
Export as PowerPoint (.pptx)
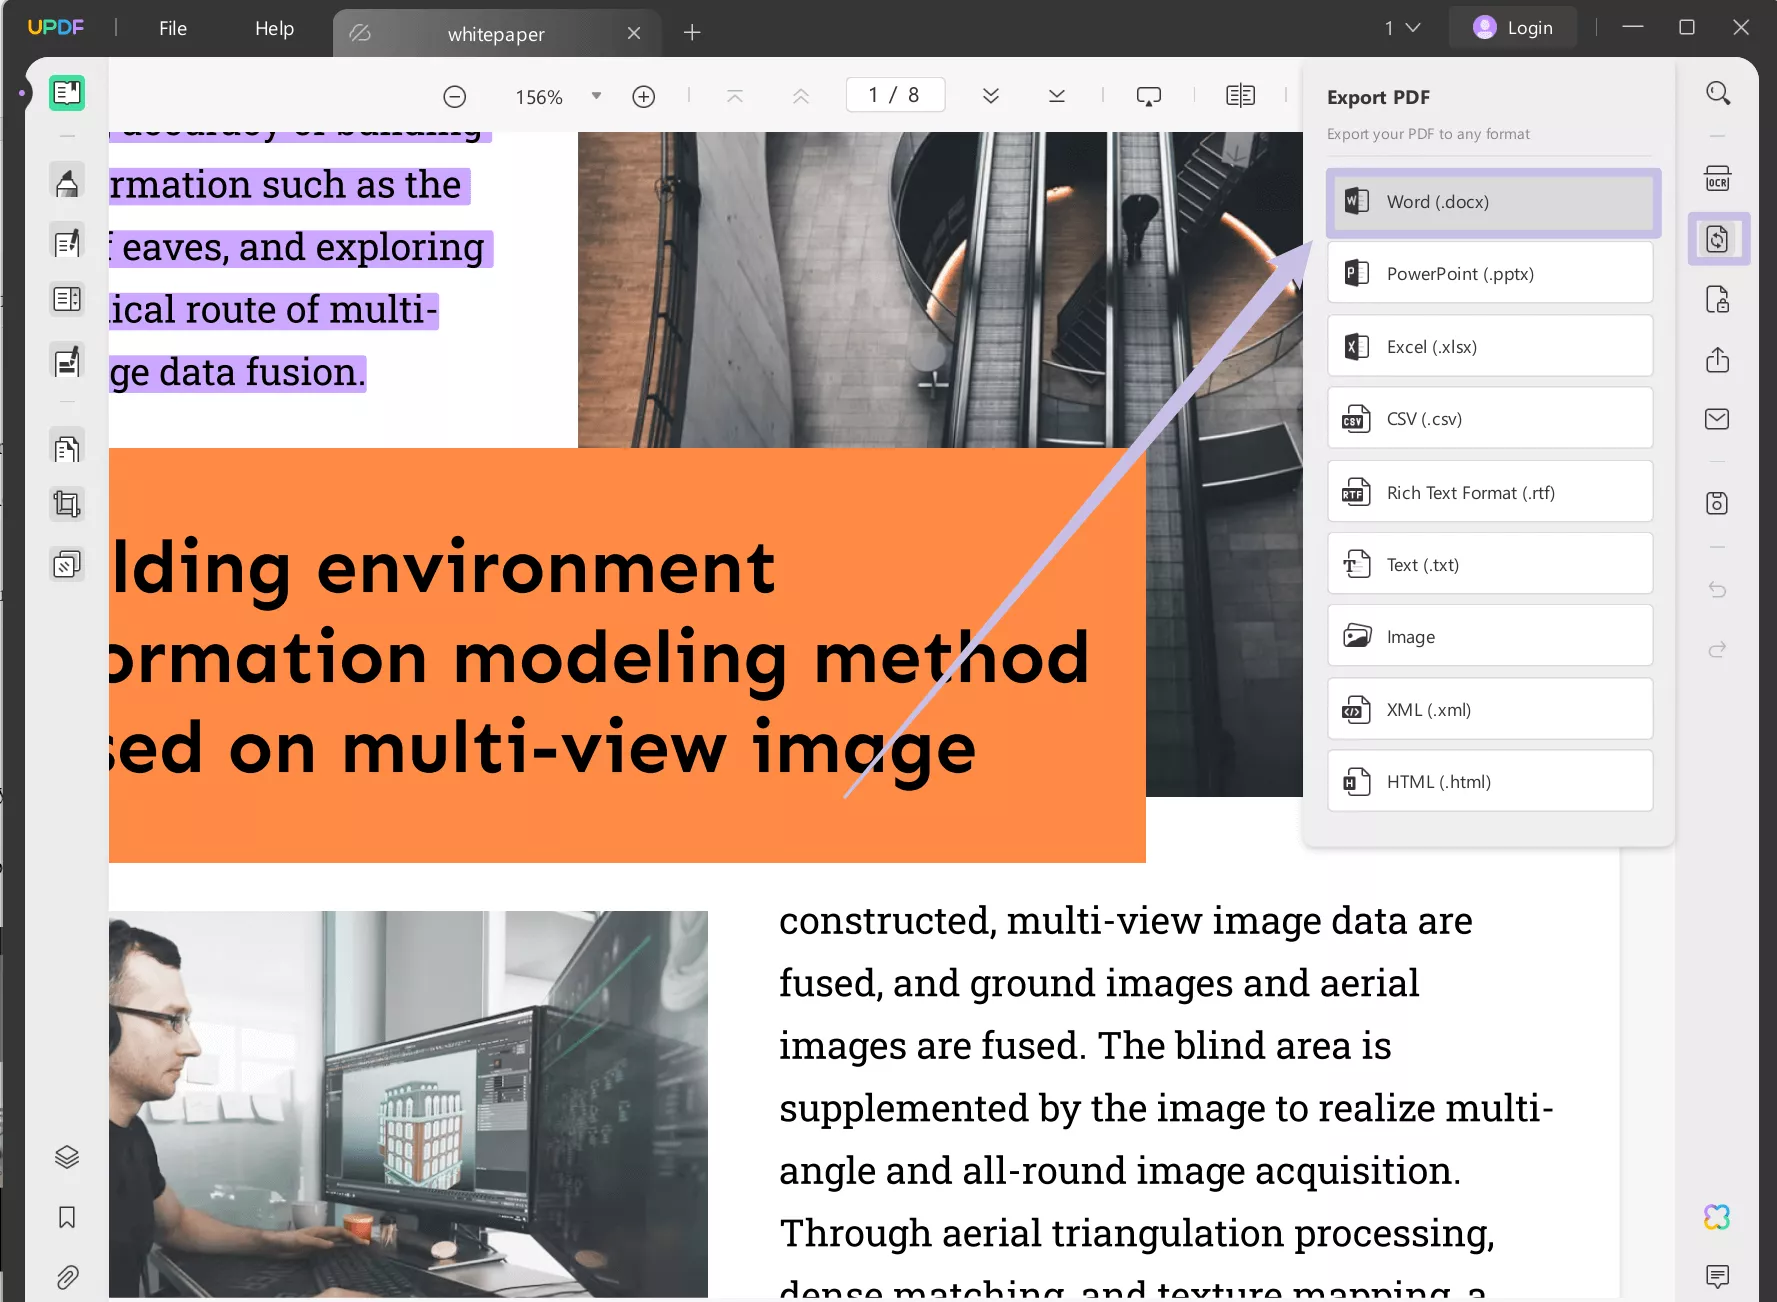coord(1490,274)
